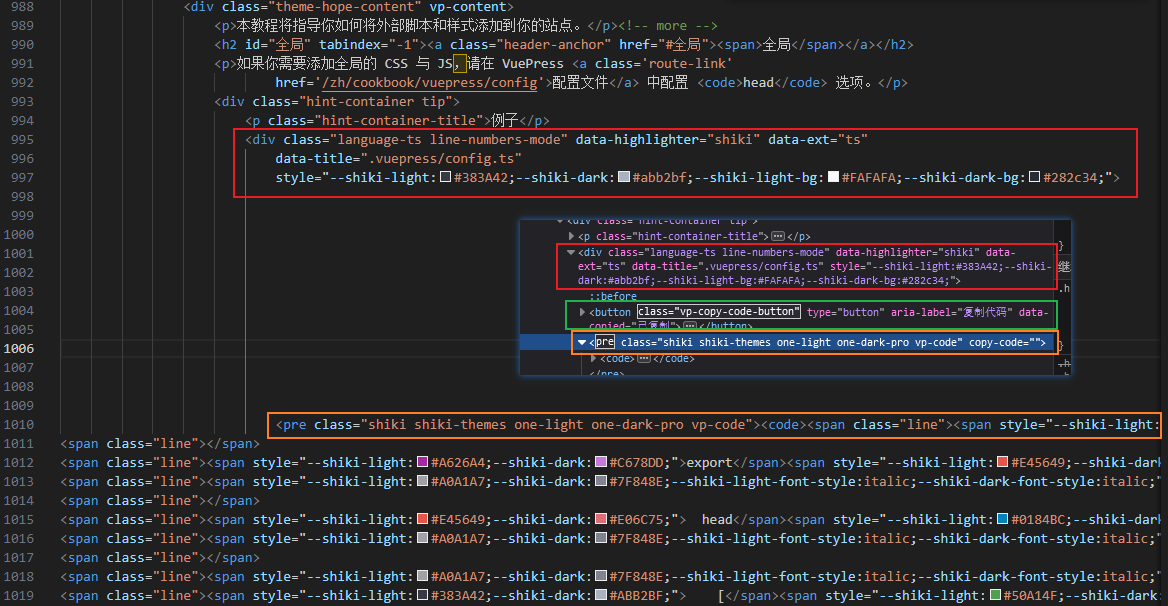Click the #E06C75 color swatch on line 1015
The image size is (1168, 606).
[600, 520]
